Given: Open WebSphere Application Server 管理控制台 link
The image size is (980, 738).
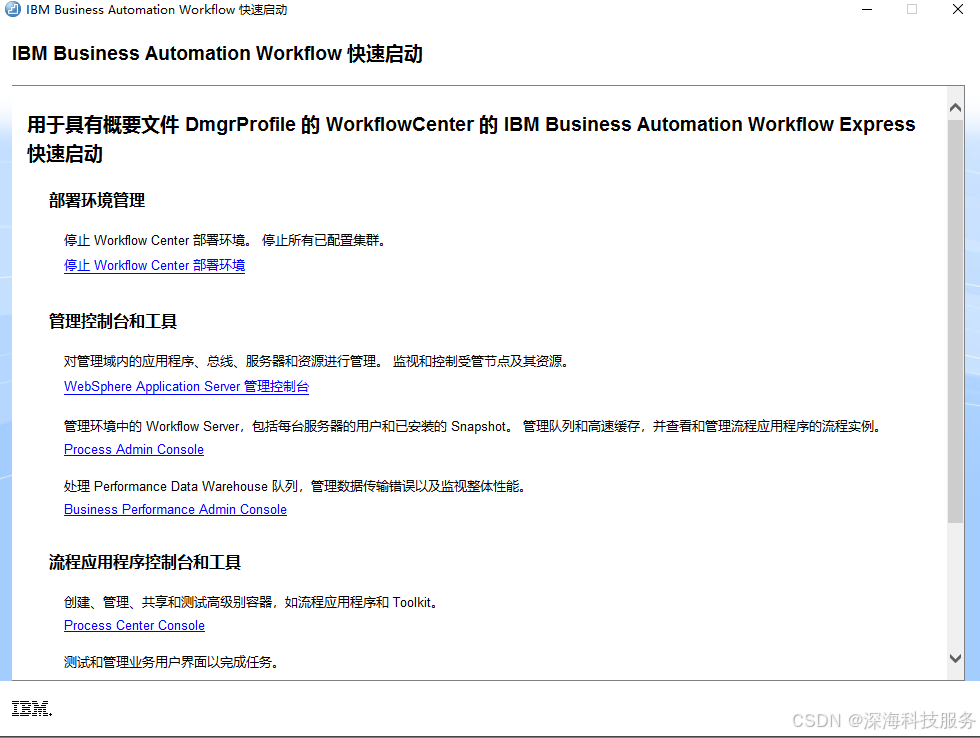Looking at the screenshot, I should point(186,386).
